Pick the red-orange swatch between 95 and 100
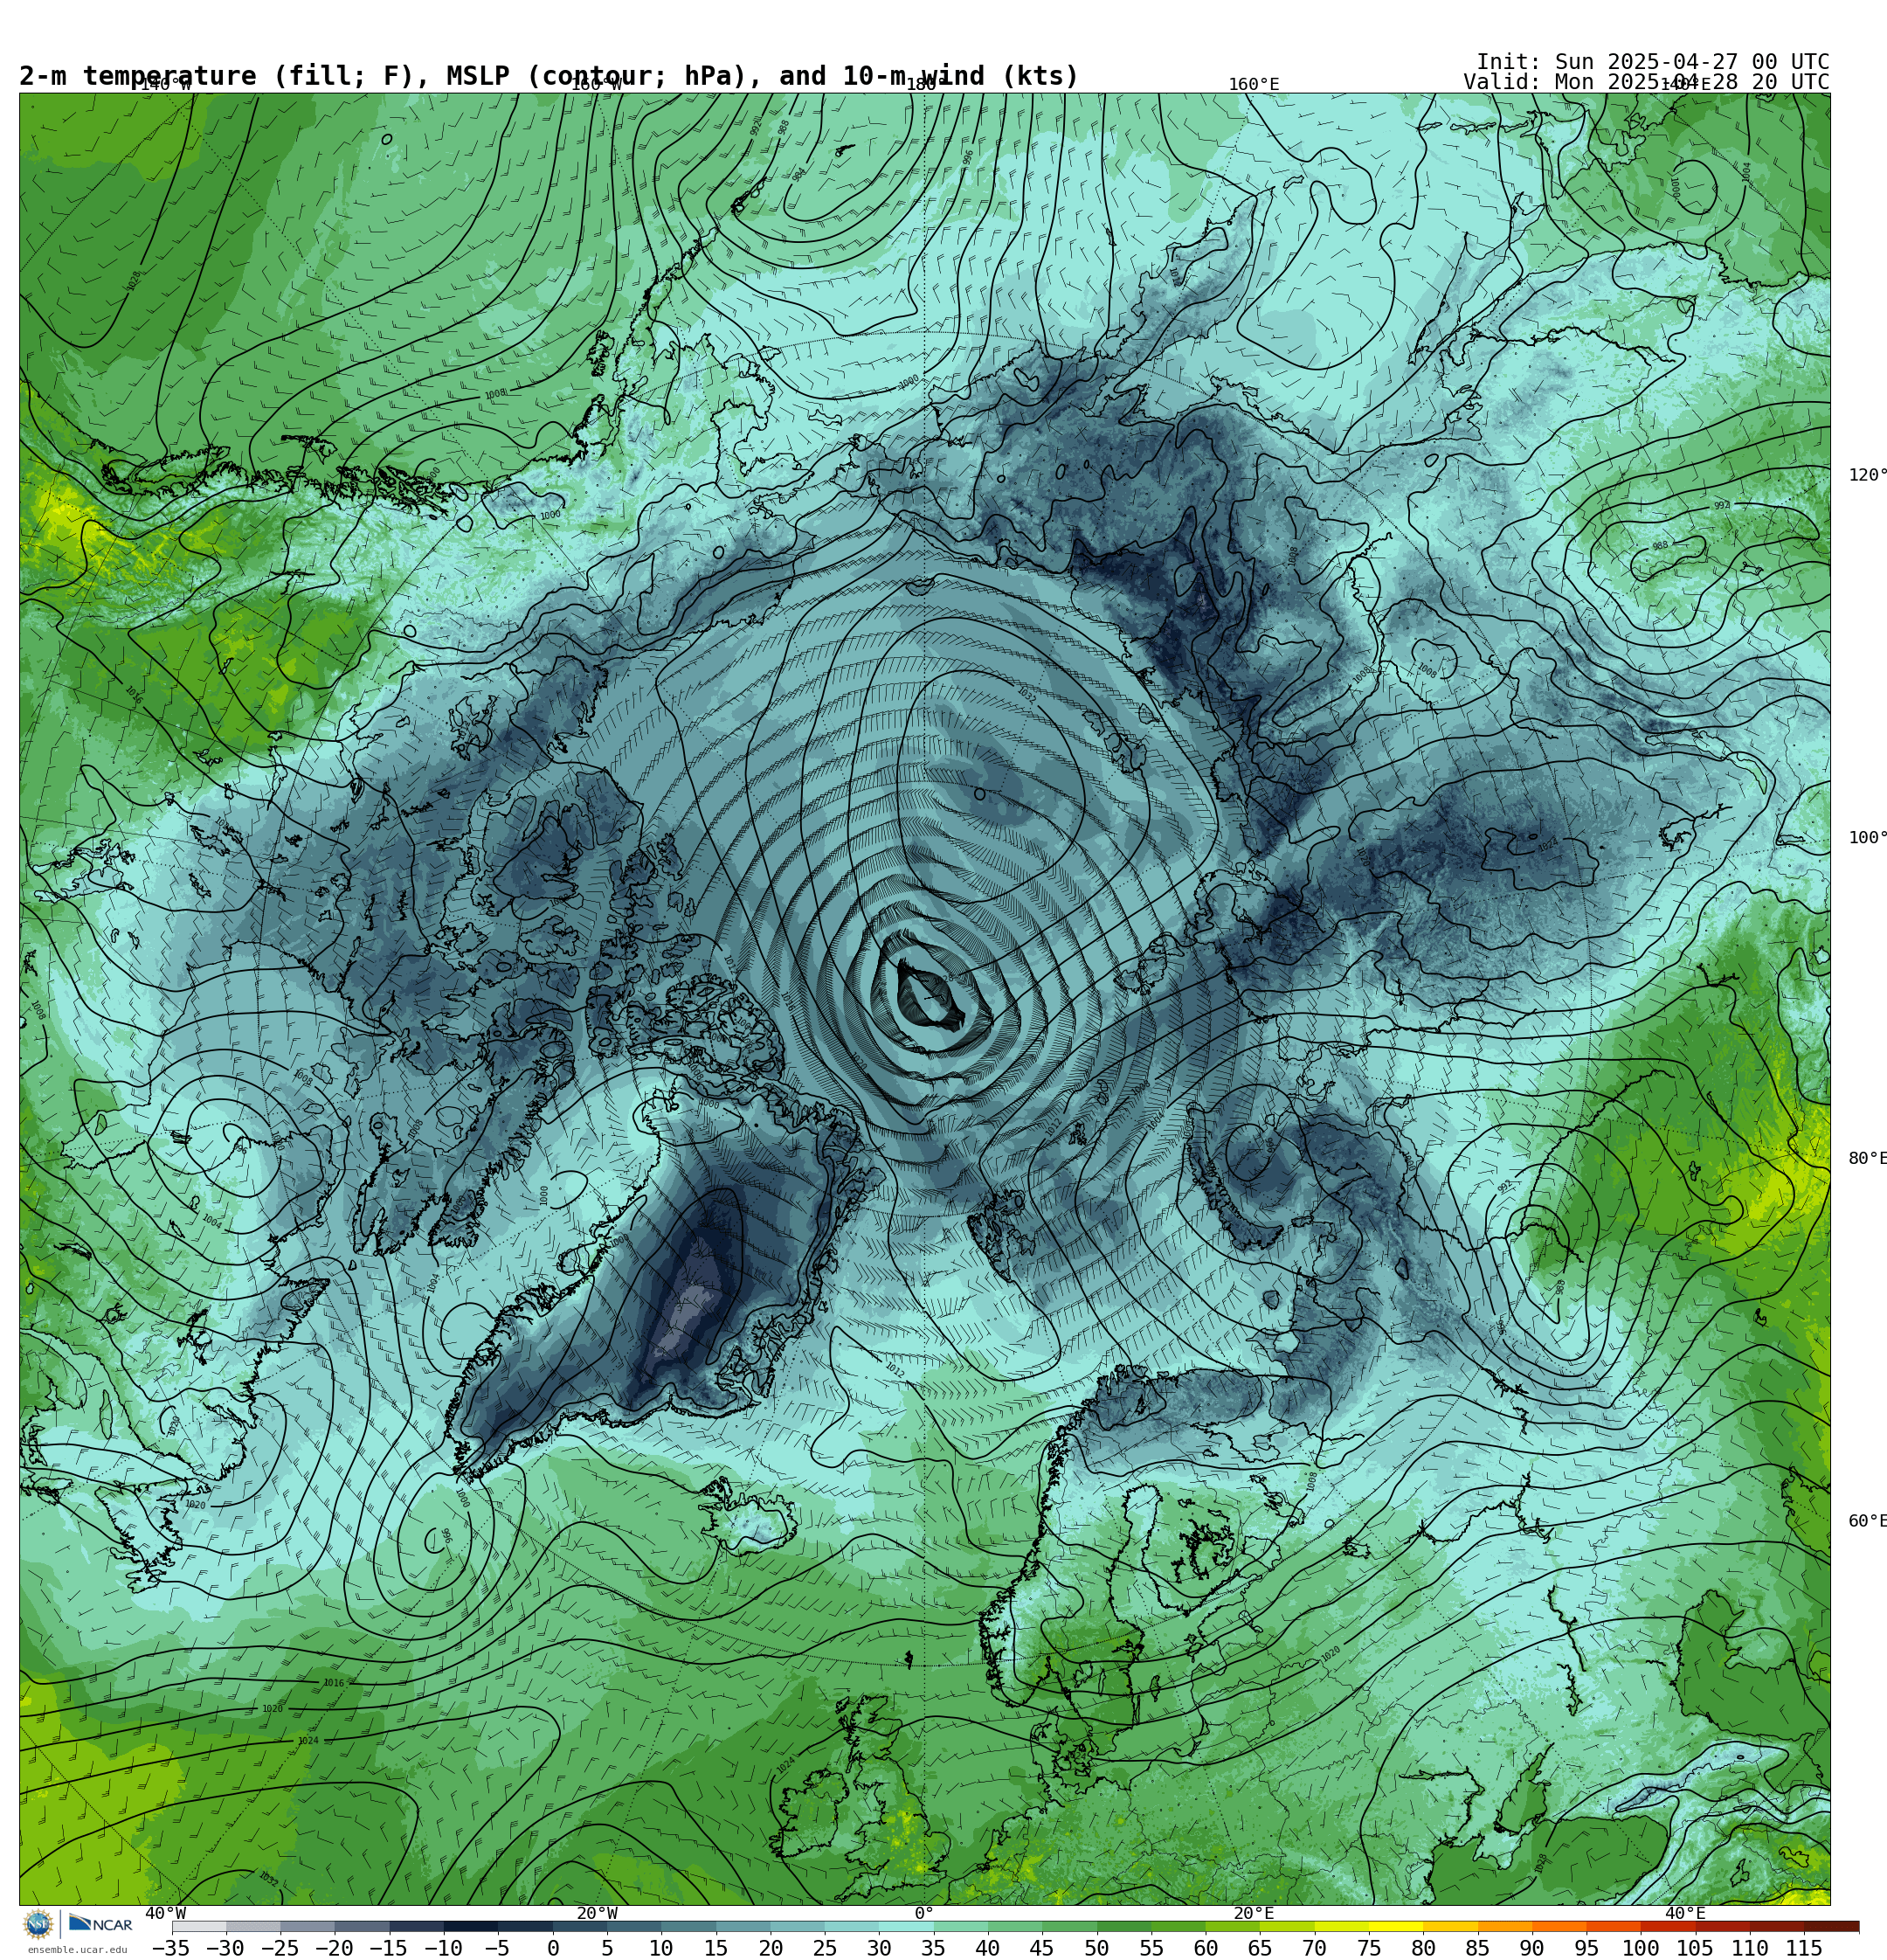 pyautogui.click(x=1613, y=1926)
